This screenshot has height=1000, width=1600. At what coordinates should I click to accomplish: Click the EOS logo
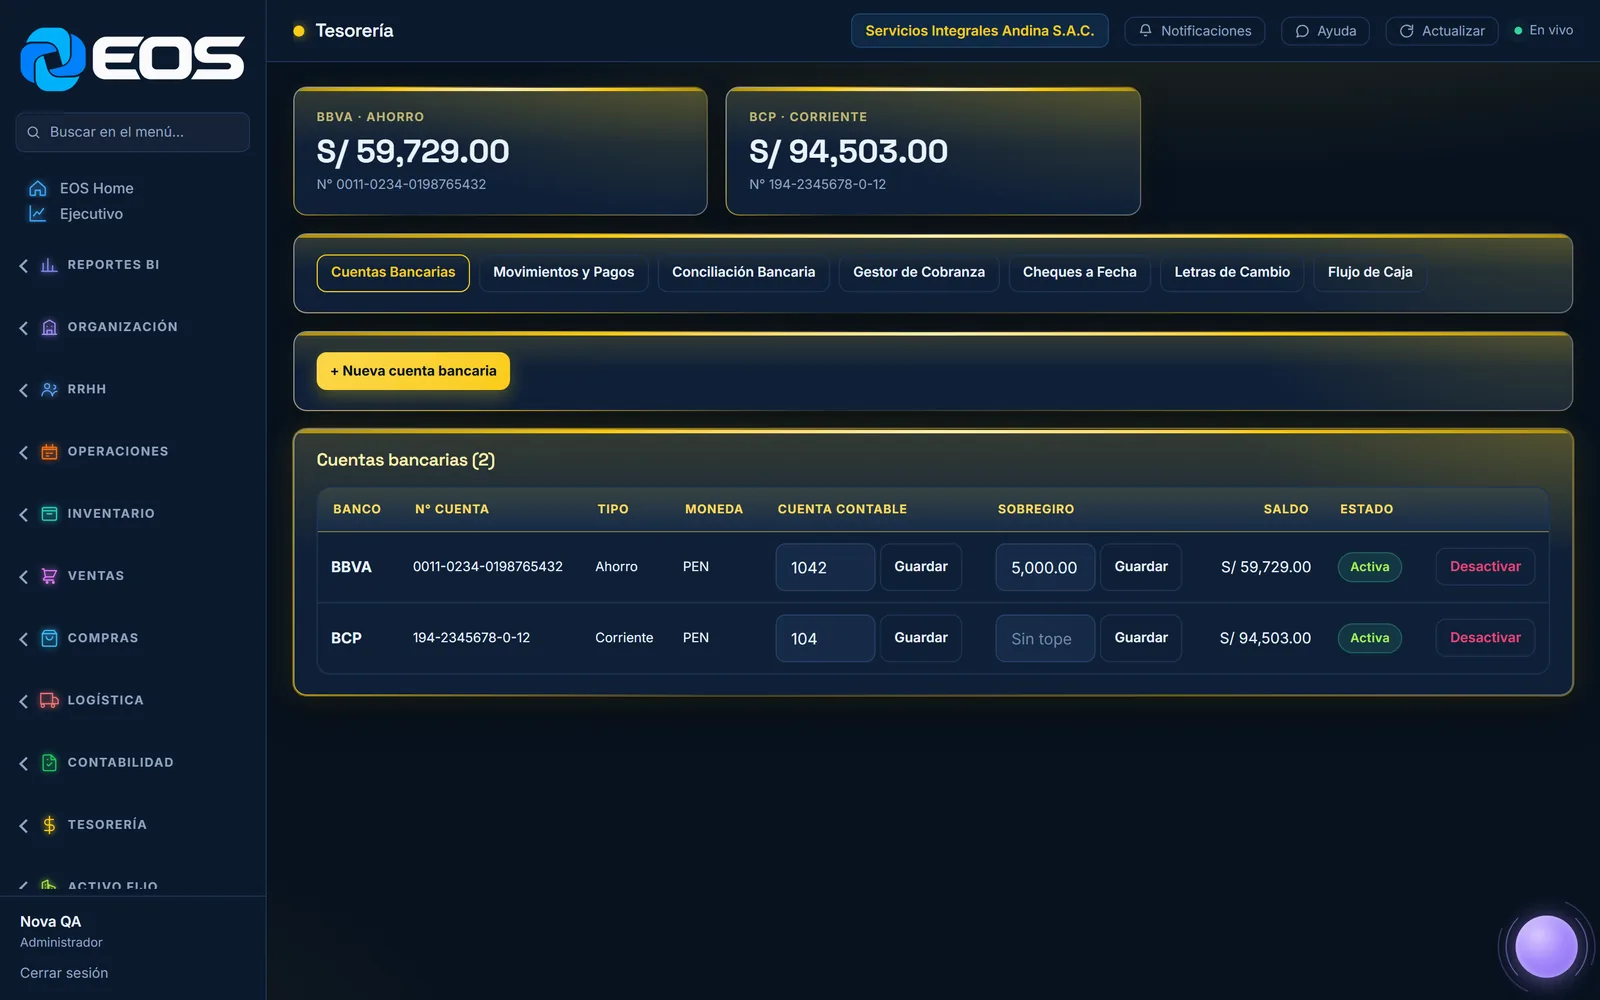coord(132,59)
